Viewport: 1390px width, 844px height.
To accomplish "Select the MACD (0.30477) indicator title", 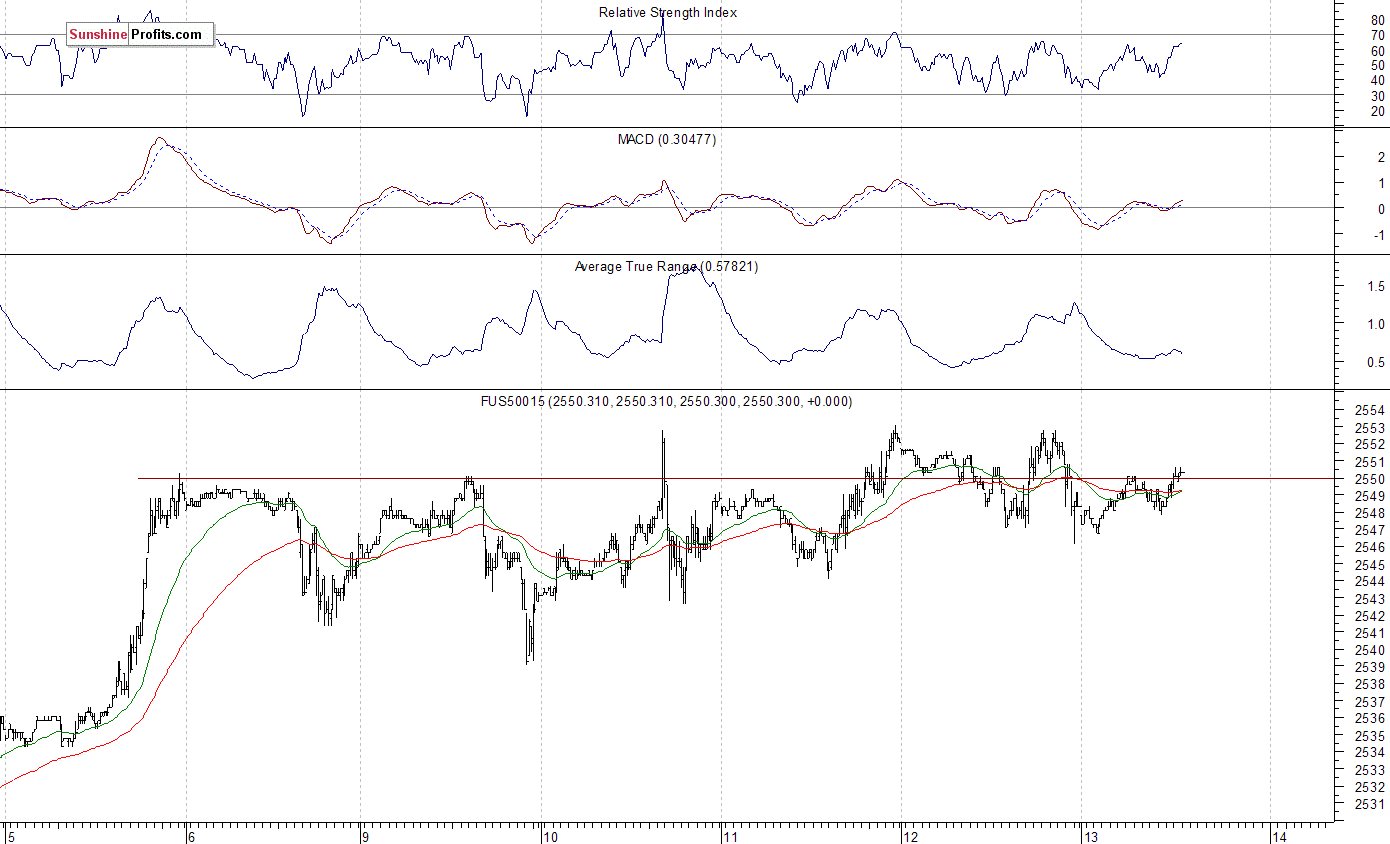I will [667, 139].
